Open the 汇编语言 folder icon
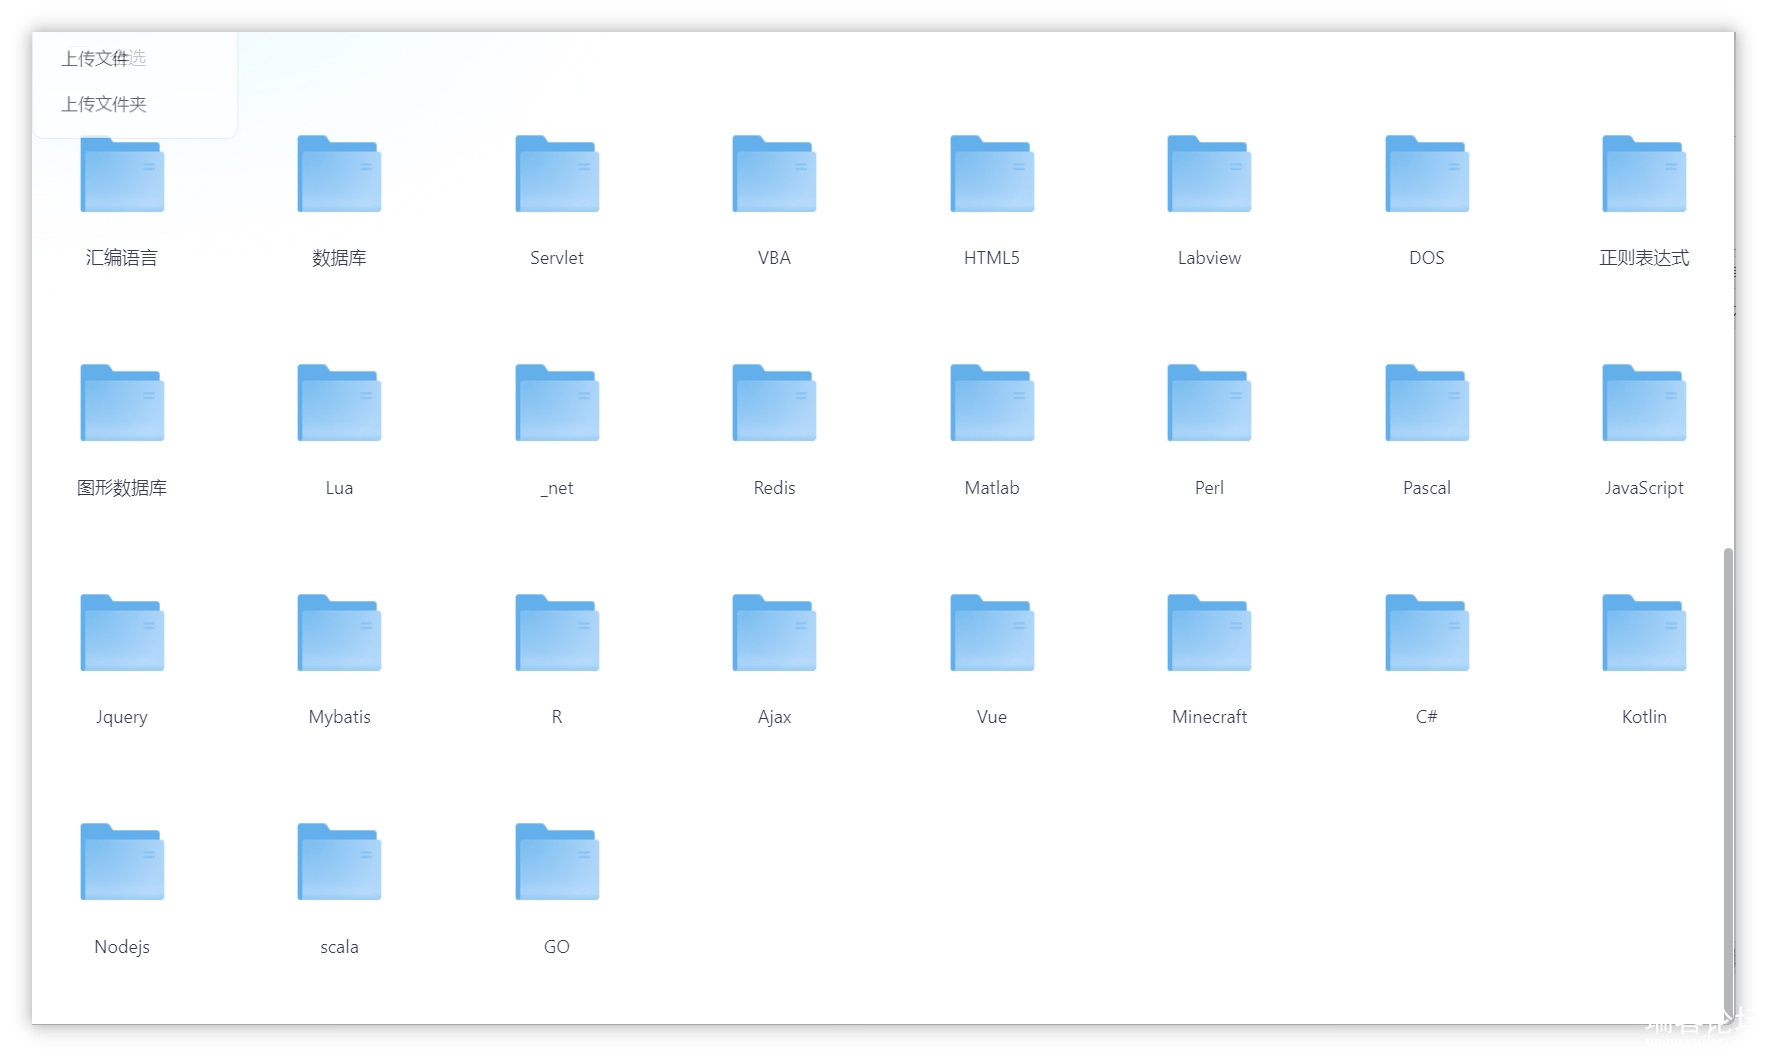Viewport: 1768px width, 1057px height. 122,176
